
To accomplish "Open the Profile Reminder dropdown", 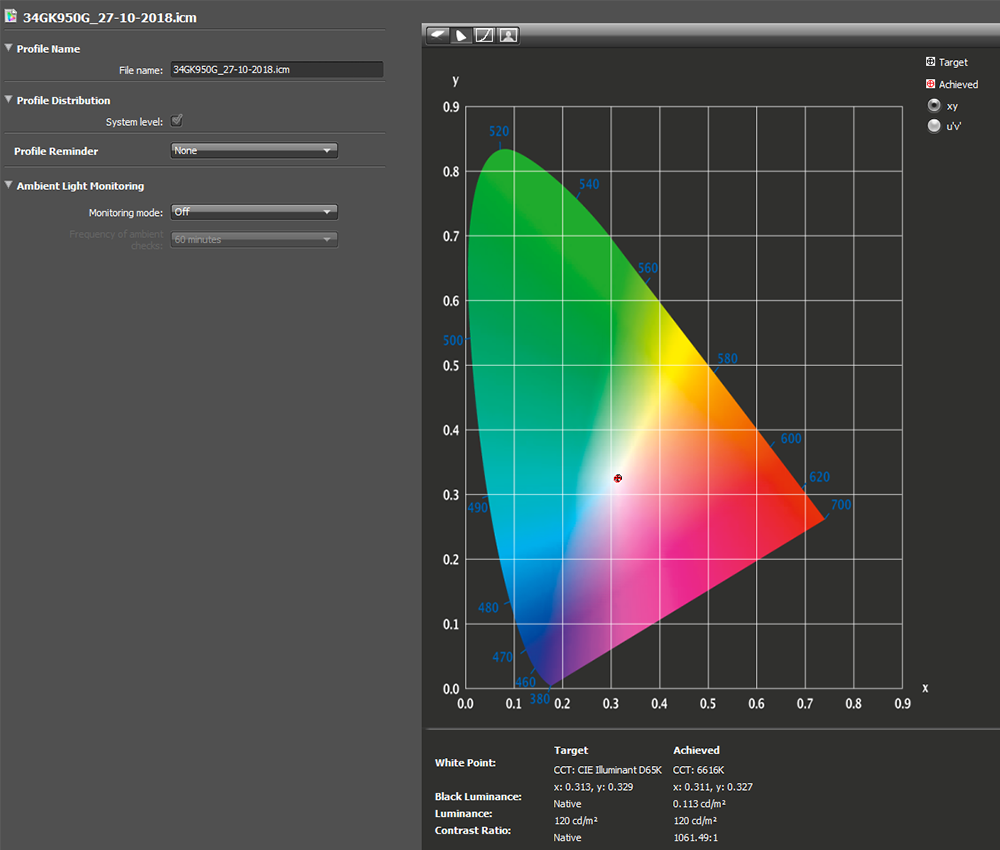I will click(x=254, y=151).
